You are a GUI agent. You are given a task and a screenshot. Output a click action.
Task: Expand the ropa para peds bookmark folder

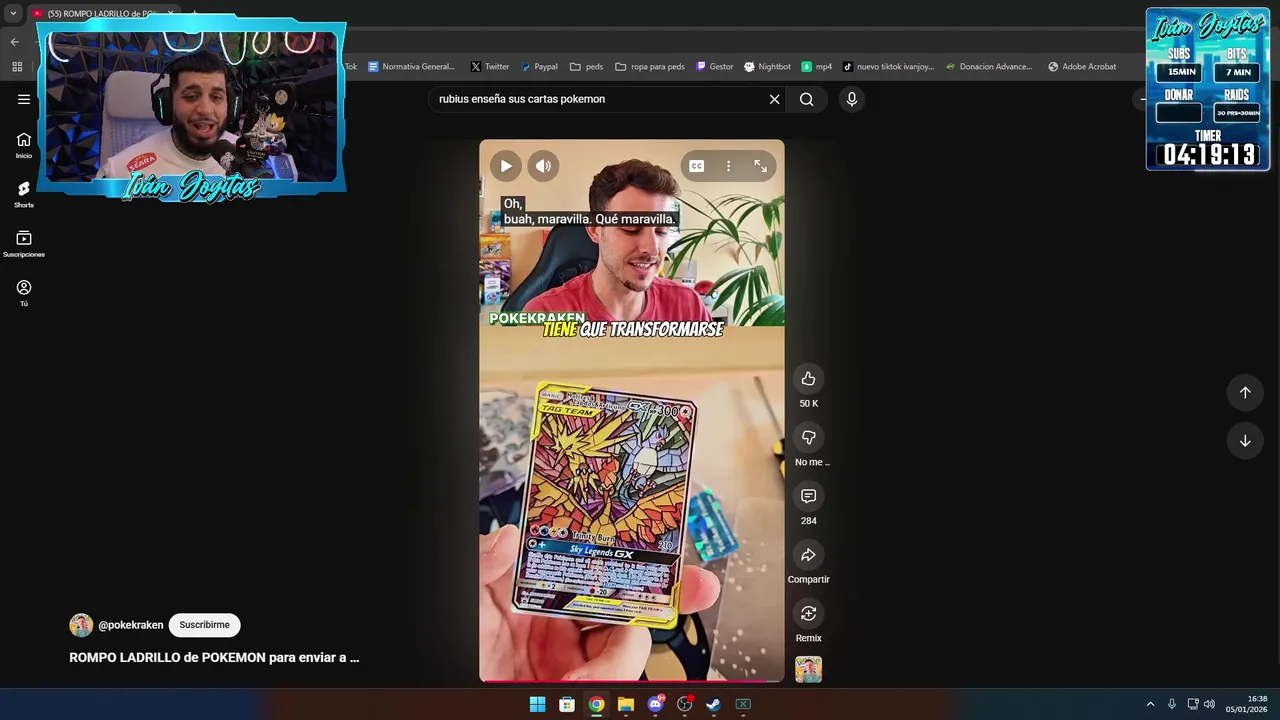point(650,67)
